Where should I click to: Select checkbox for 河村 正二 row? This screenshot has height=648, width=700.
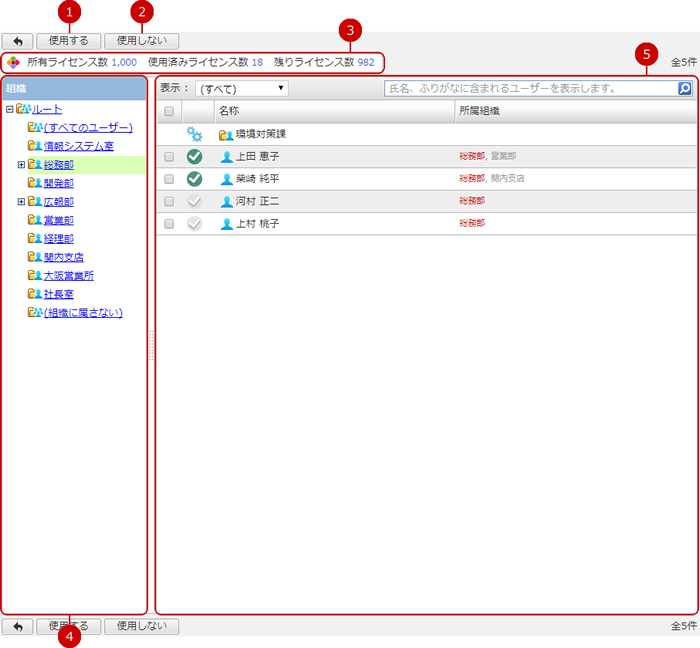pos(169,202)
